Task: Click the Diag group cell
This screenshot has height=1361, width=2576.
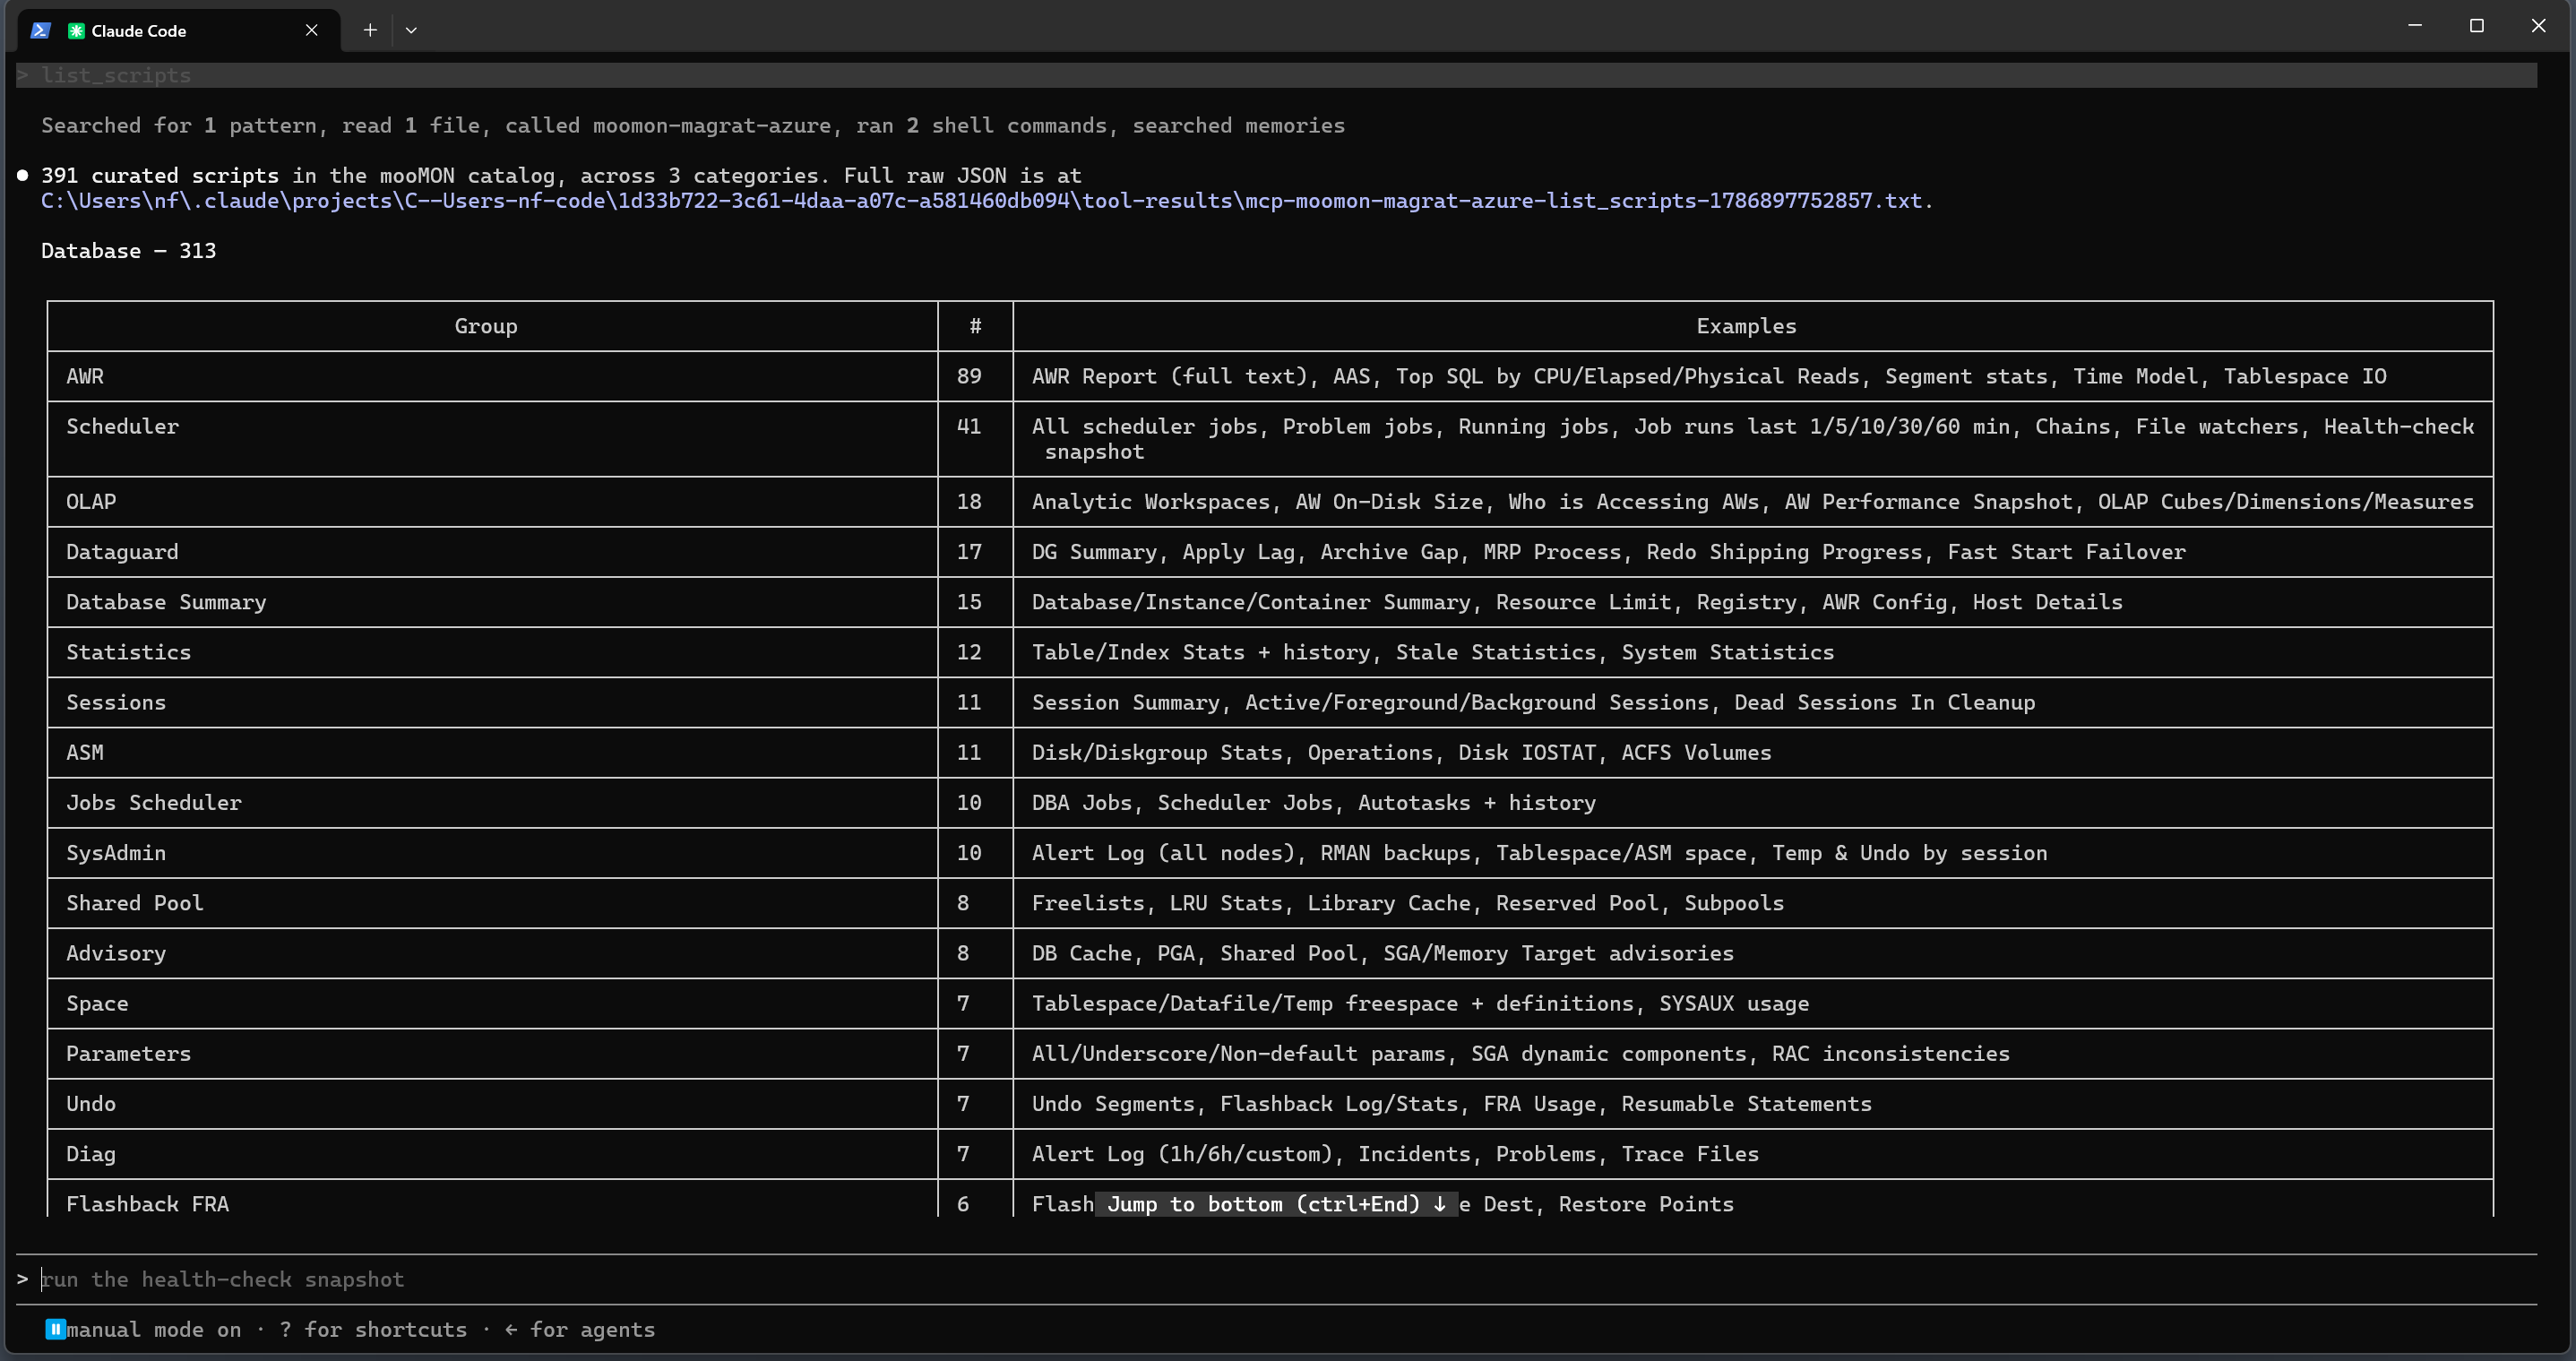Action: point(492,1154)
